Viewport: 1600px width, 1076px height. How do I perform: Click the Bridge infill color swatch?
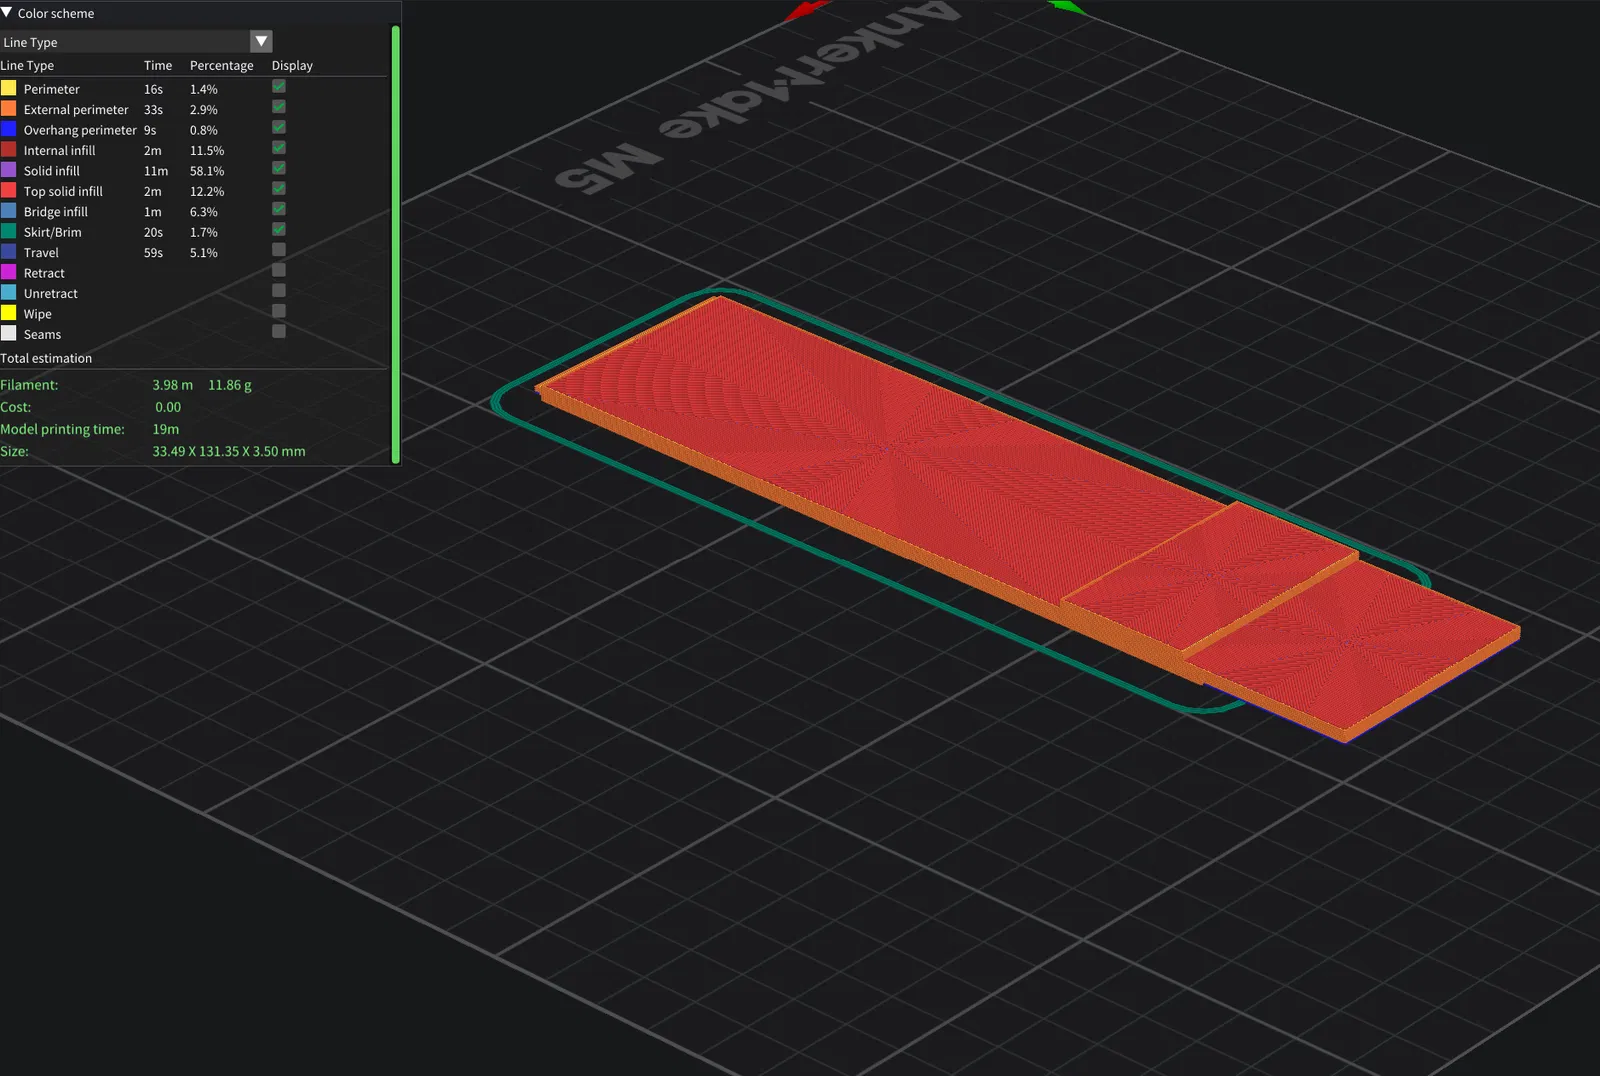(x=9, y=211)
